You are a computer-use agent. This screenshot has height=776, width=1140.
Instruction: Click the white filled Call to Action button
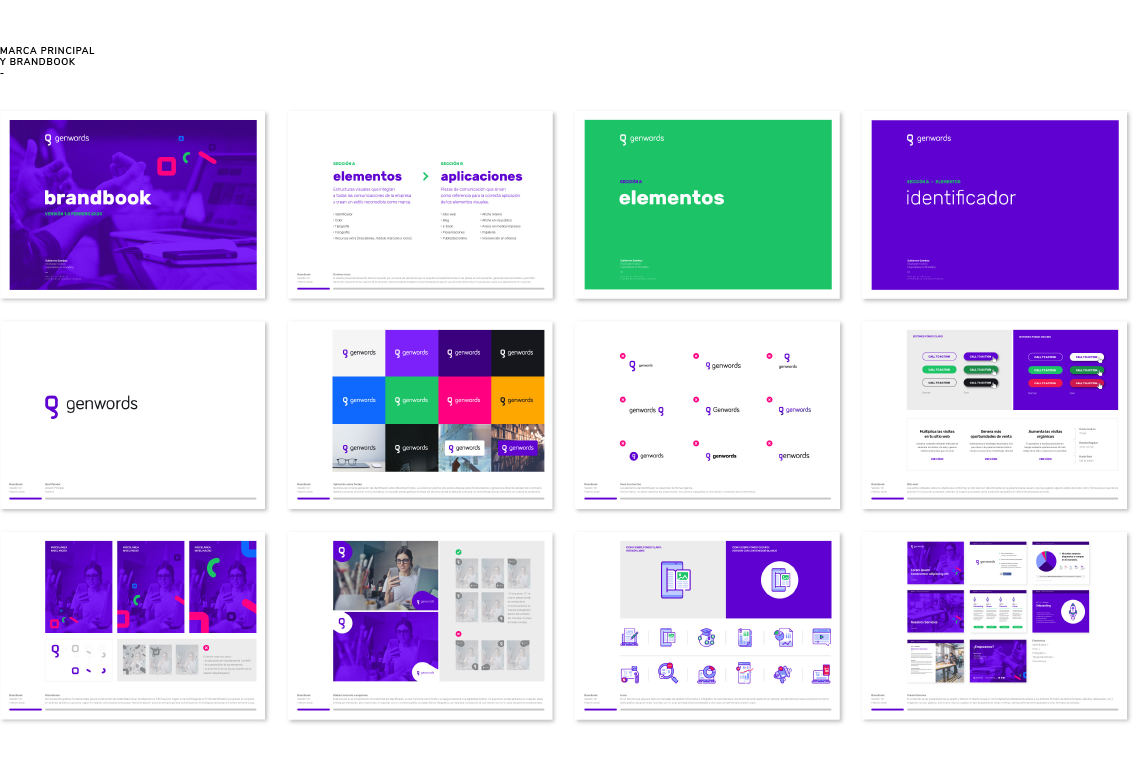pos(1085,357)
